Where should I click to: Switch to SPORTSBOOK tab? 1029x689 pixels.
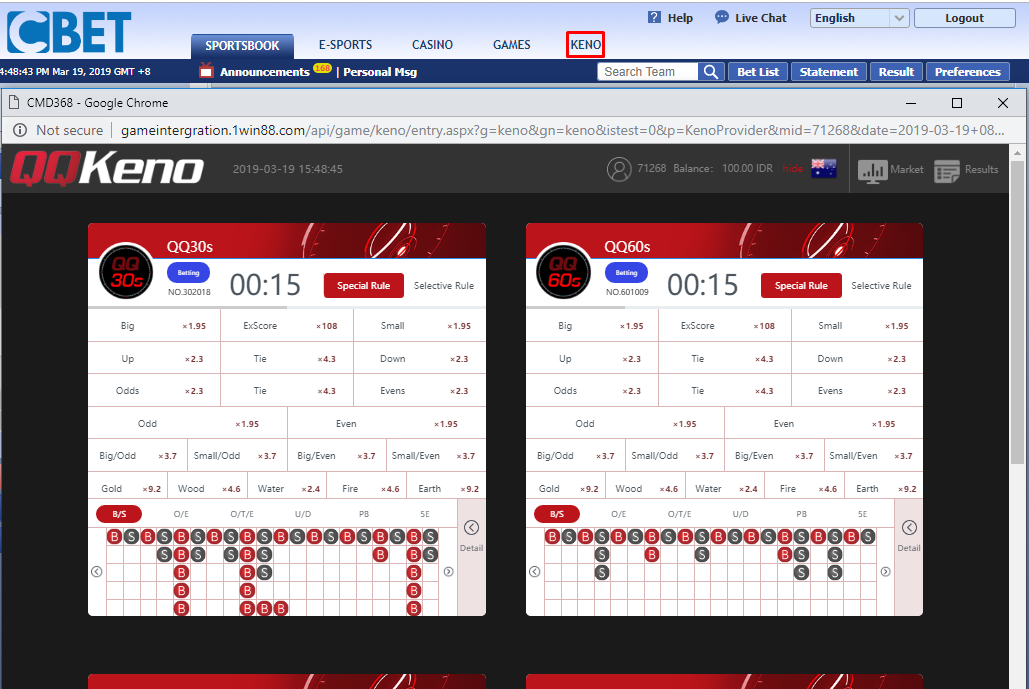(242, 45)
